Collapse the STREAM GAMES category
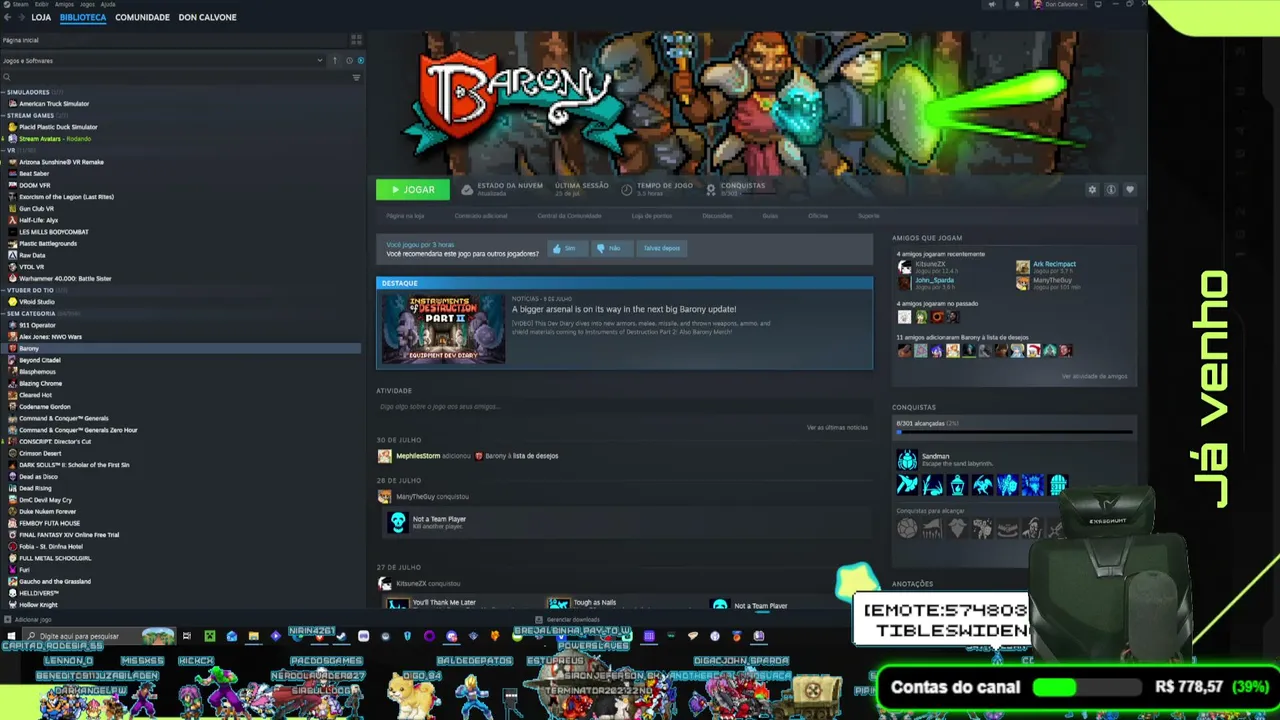The height and width of the screenshot is (720, 1280). tap(3, 115)
